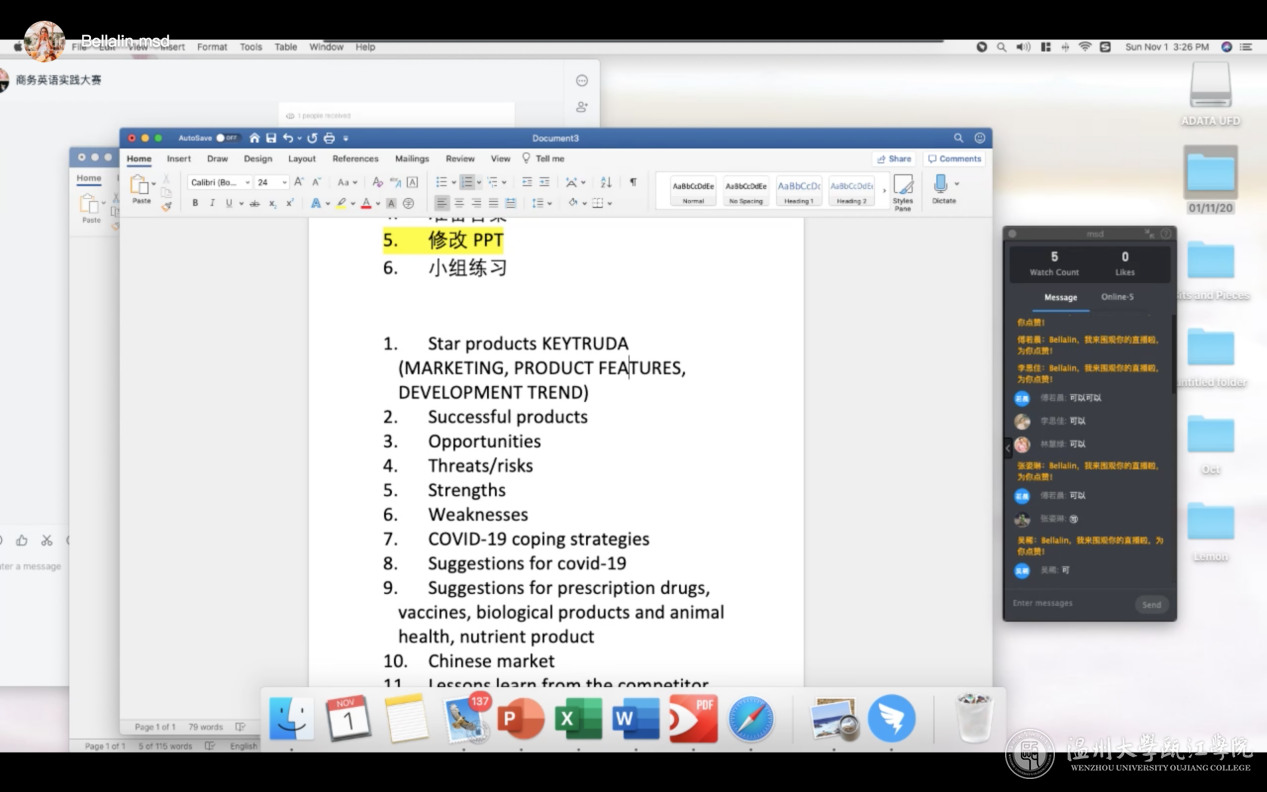Expand the Numbering list dropdown arrow

click(x=479, y=182)
